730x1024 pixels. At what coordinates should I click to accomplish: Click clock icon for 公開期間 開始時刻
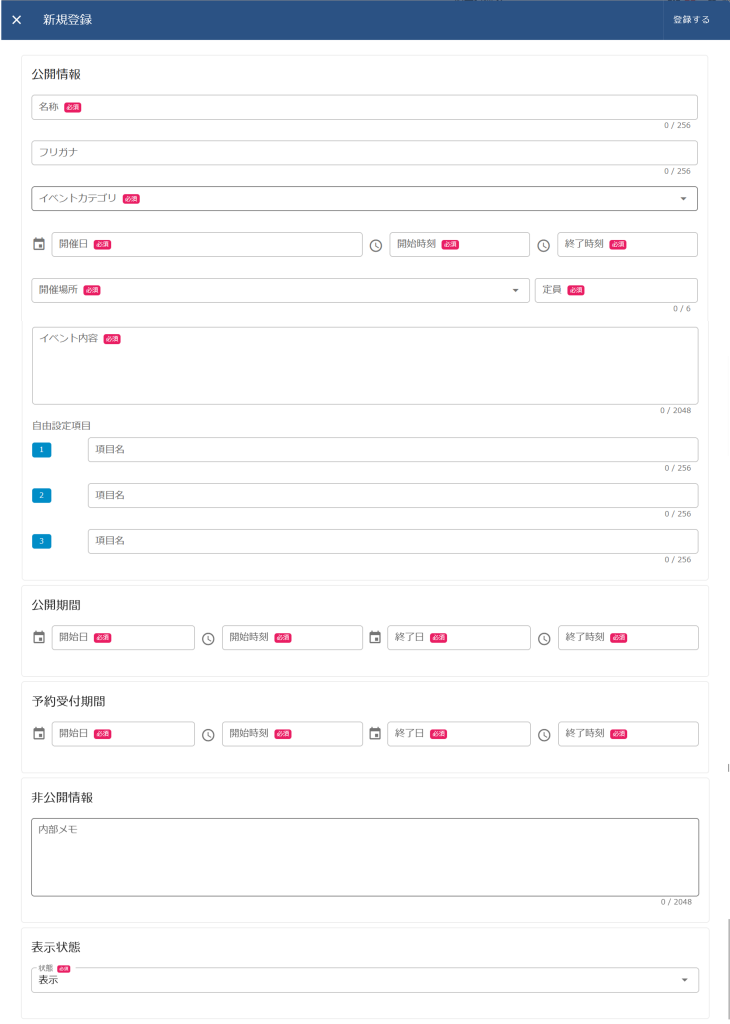click(208, 638)
